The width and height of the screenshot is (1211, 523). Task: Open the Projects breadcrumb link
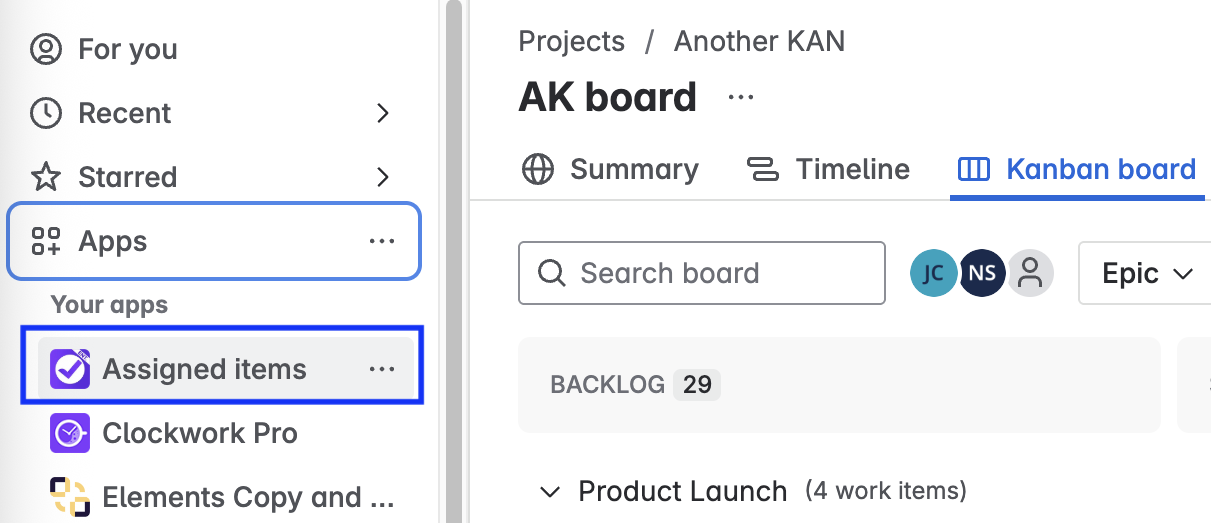point(571,41)
